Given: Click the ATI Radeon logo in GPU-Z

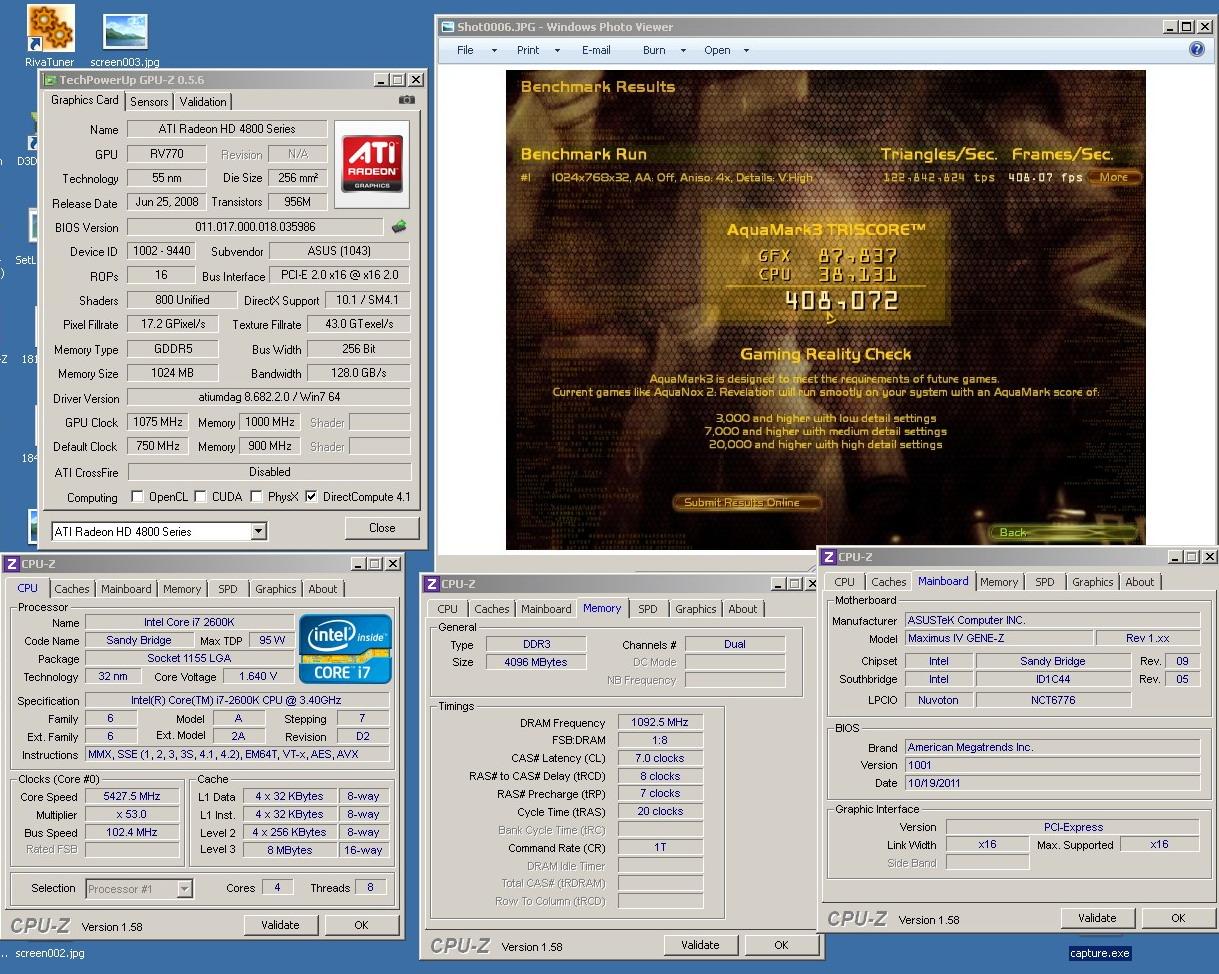Looking at the screenshot, I should pyautogui.click(x=372, y=165).
